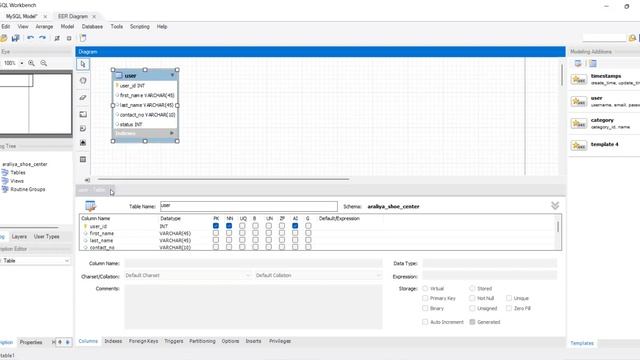Click the Redo arrow icon

click(42, 38)
